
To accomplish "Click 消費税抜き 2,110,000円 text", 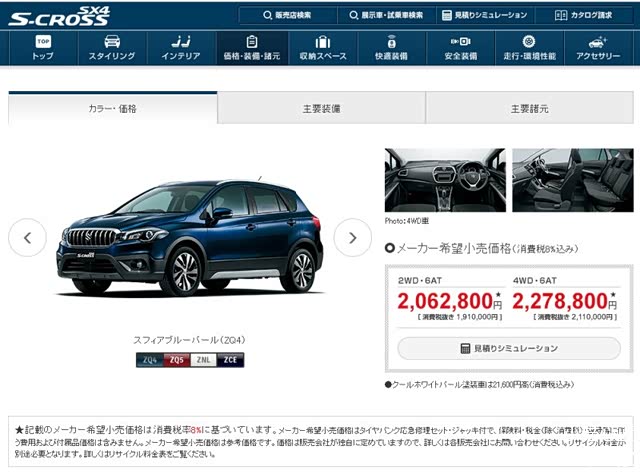I will [575, 317].
